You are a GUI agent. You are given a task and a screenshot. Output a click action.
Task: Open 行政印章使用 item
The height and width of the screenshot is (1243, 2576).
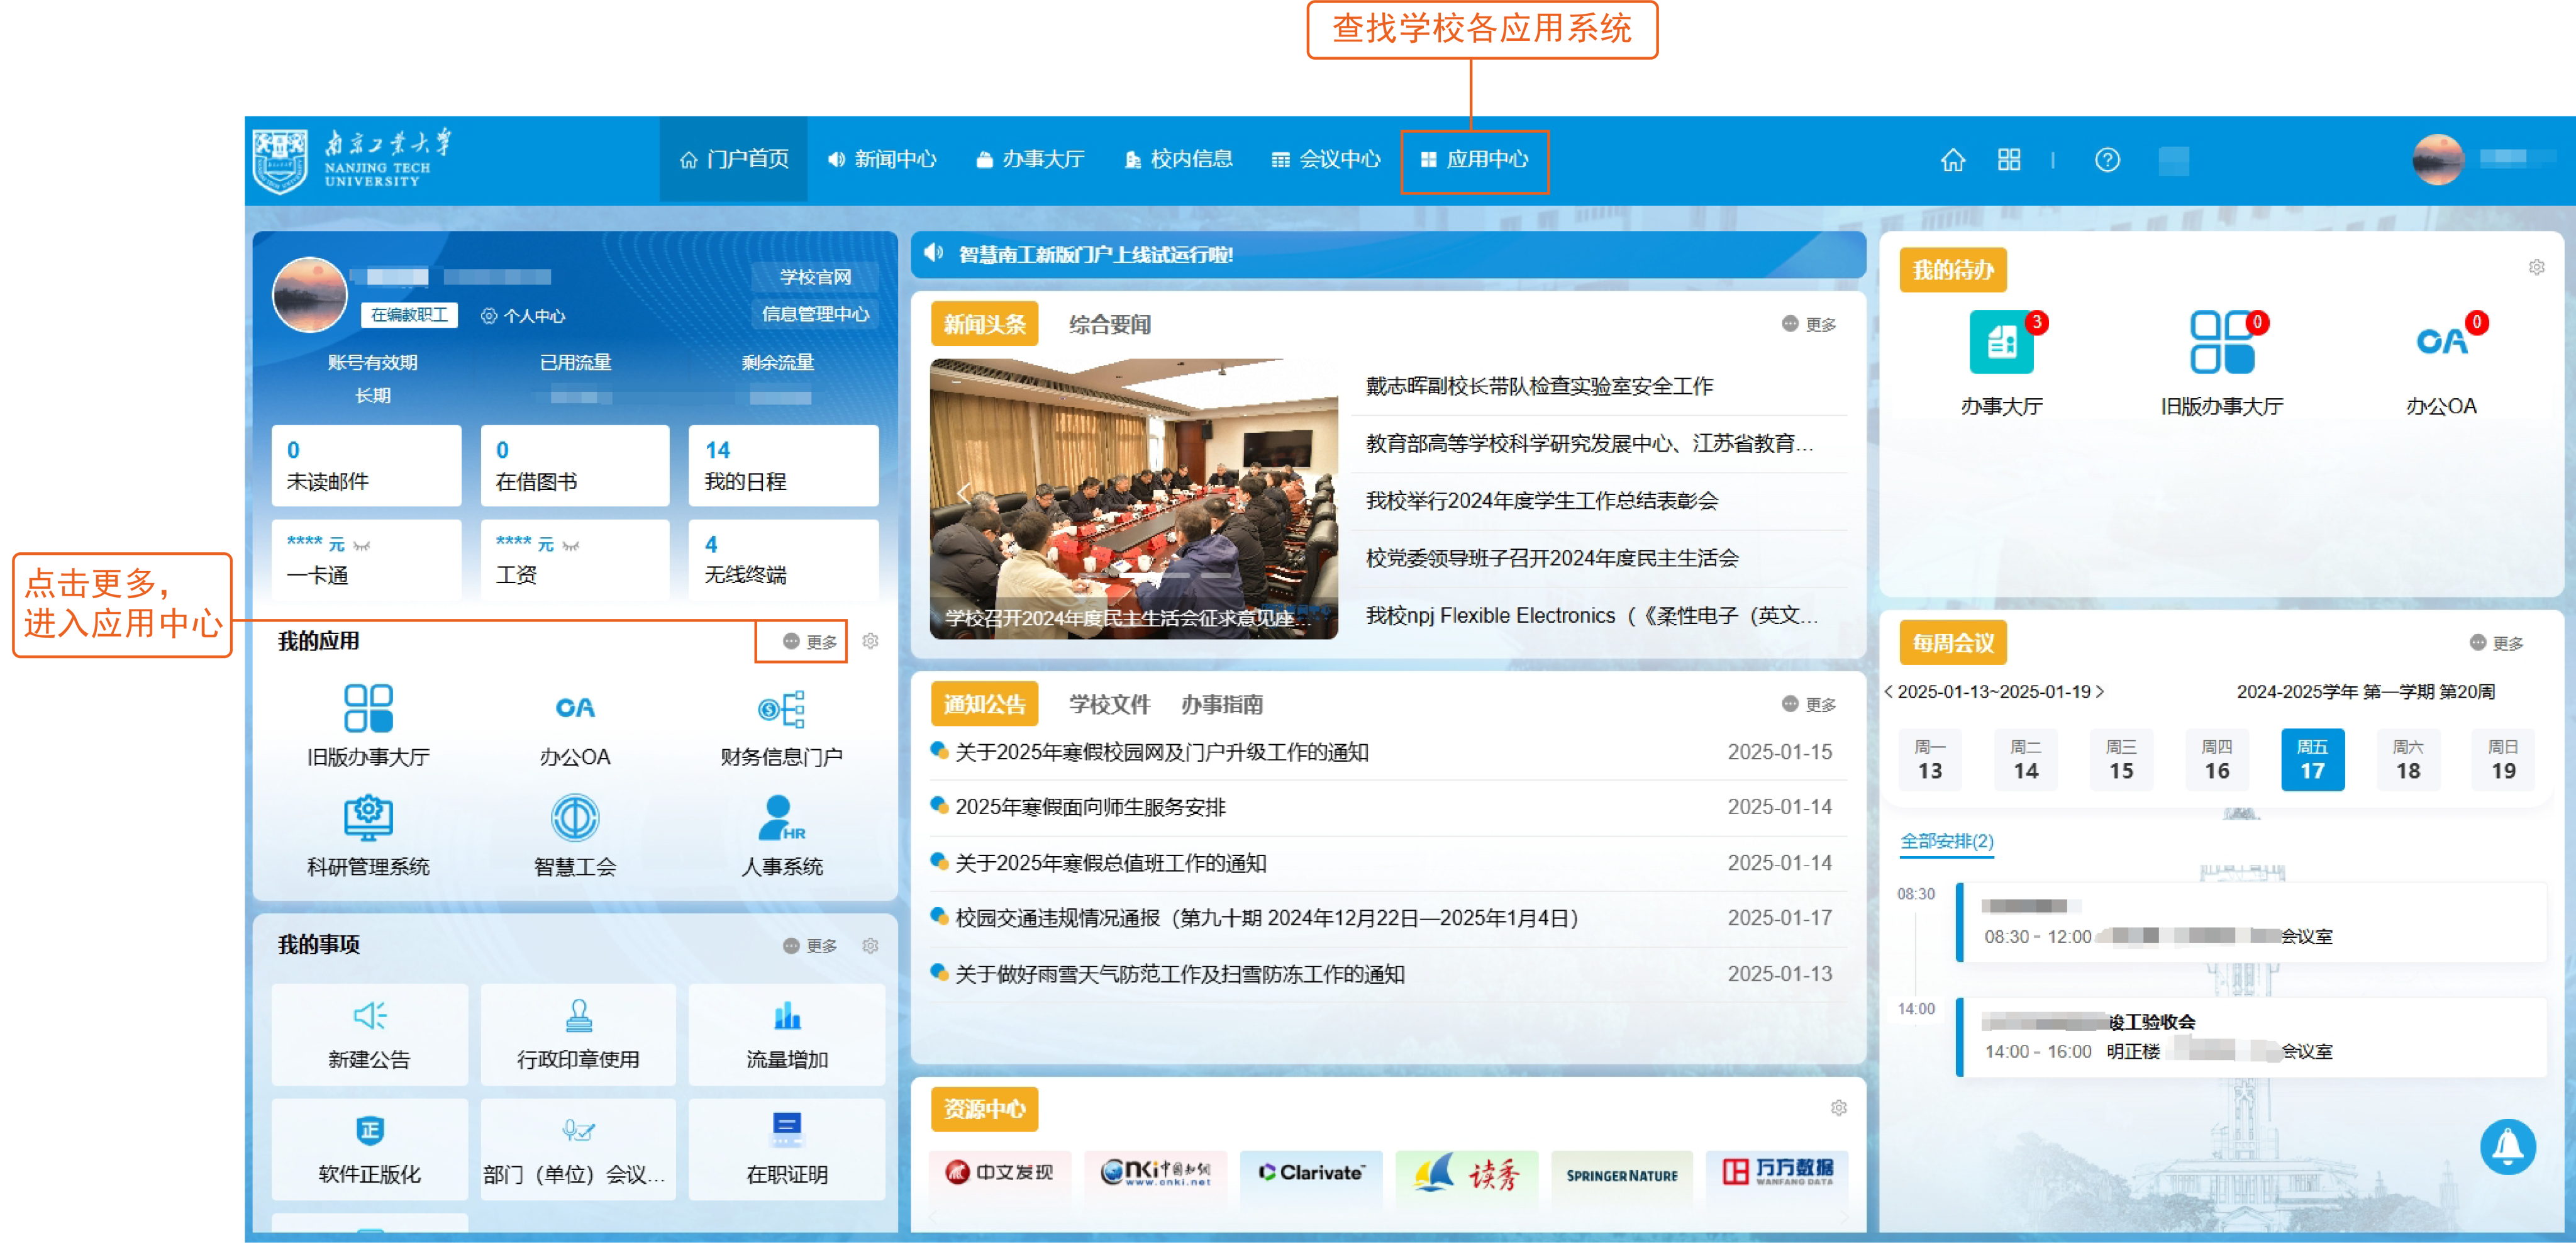[x=578, y=1034]
